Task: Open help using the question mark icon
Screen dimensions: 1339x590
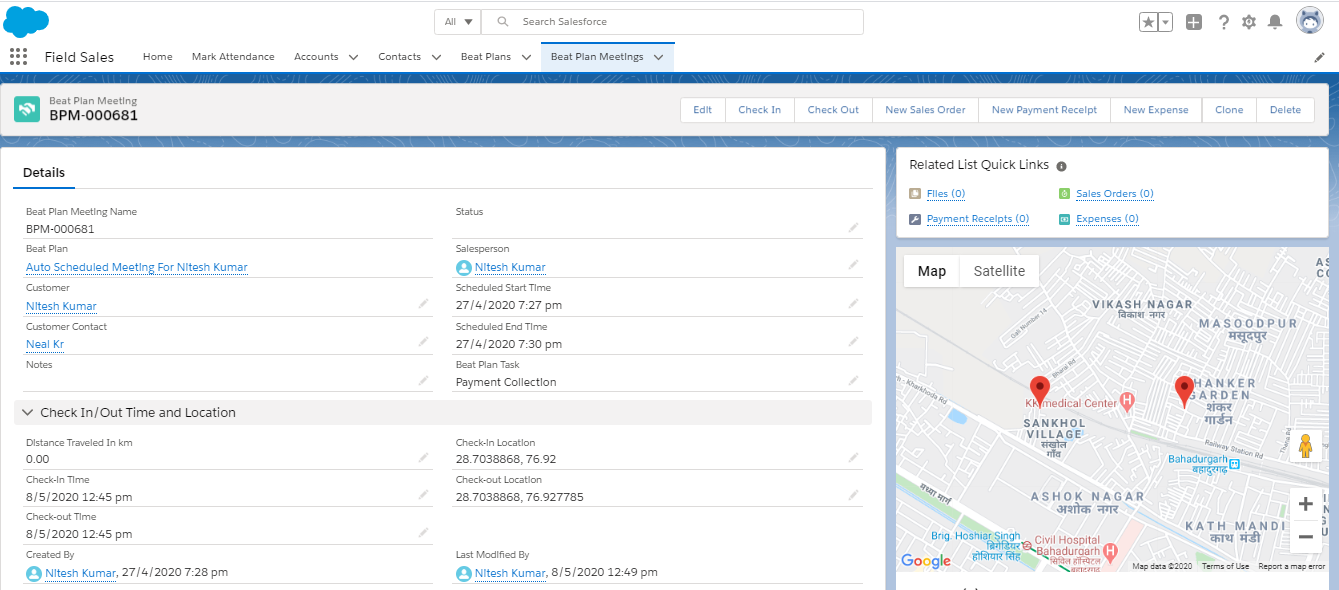Action: pos(1223,21)
